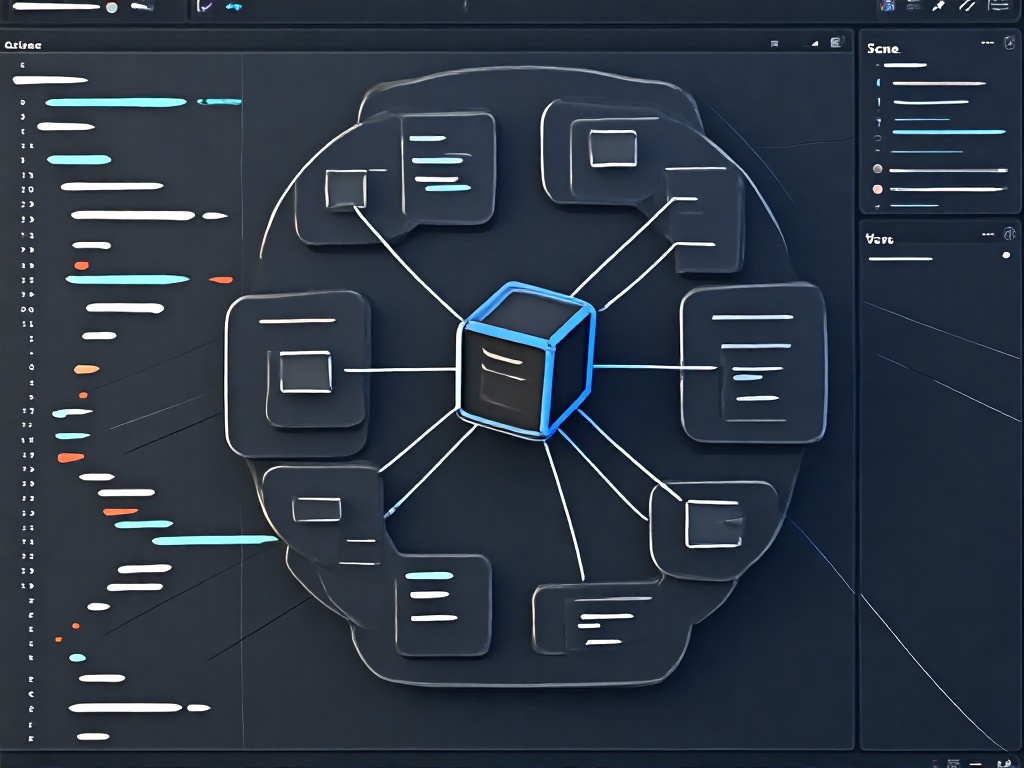Screen dimensions: 1024x768
Task: Click the pin icon in the Scne panel header
Action: [1009, 43]
